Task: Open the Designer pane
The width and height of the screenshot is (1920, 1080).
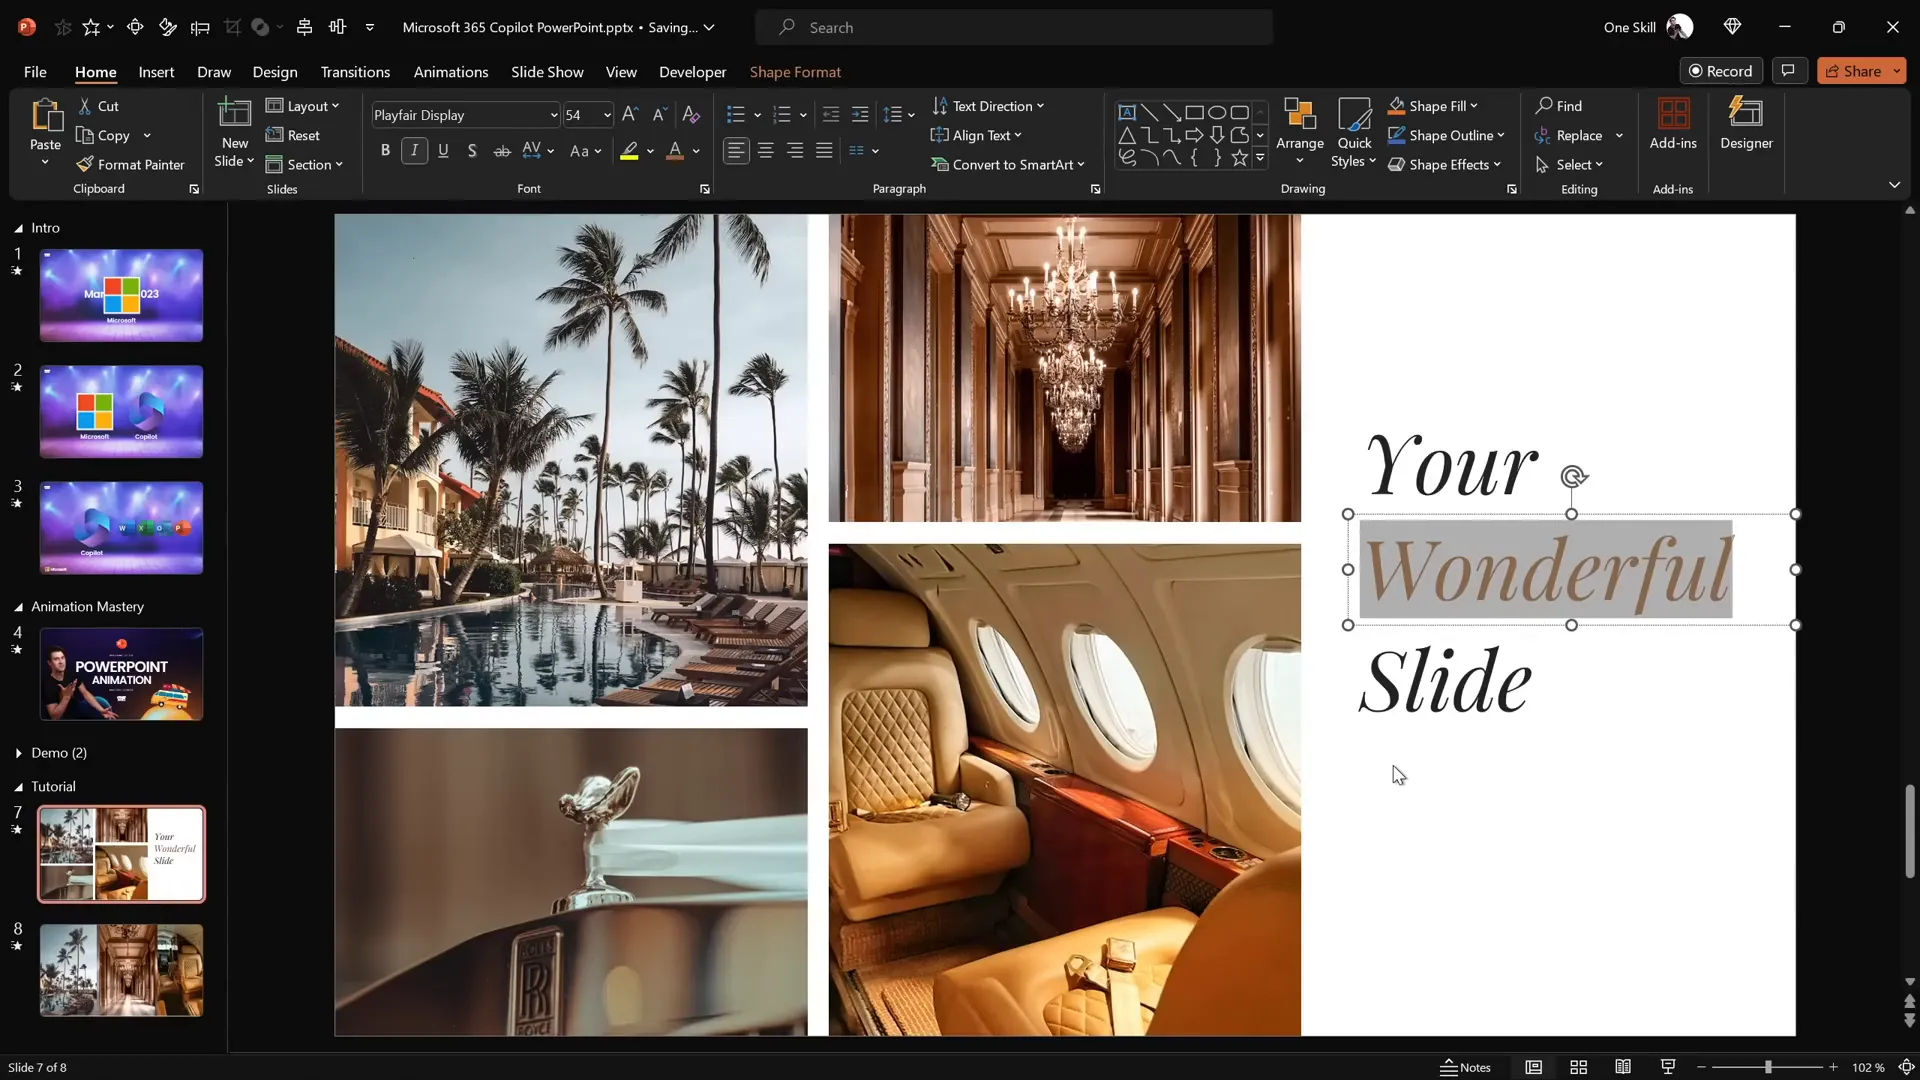Action: click(1746, 124)
